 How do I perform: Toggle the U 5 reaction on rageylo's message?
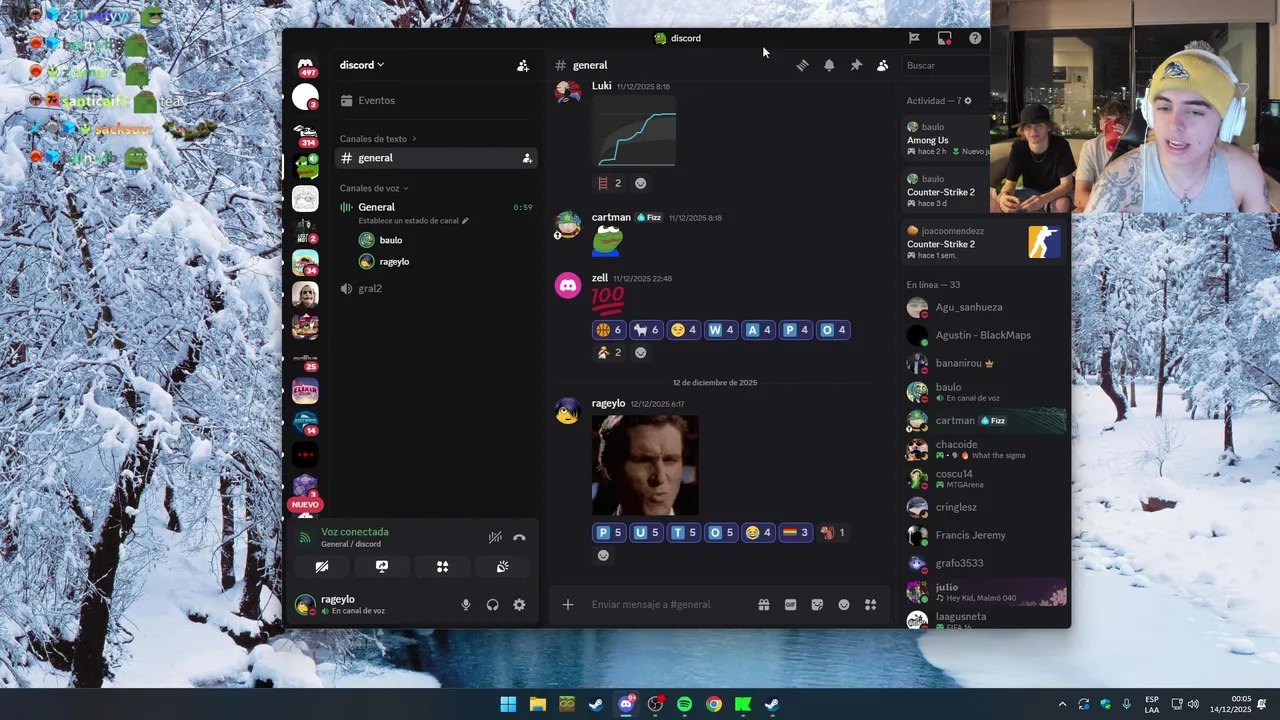[x=647, y=532]
